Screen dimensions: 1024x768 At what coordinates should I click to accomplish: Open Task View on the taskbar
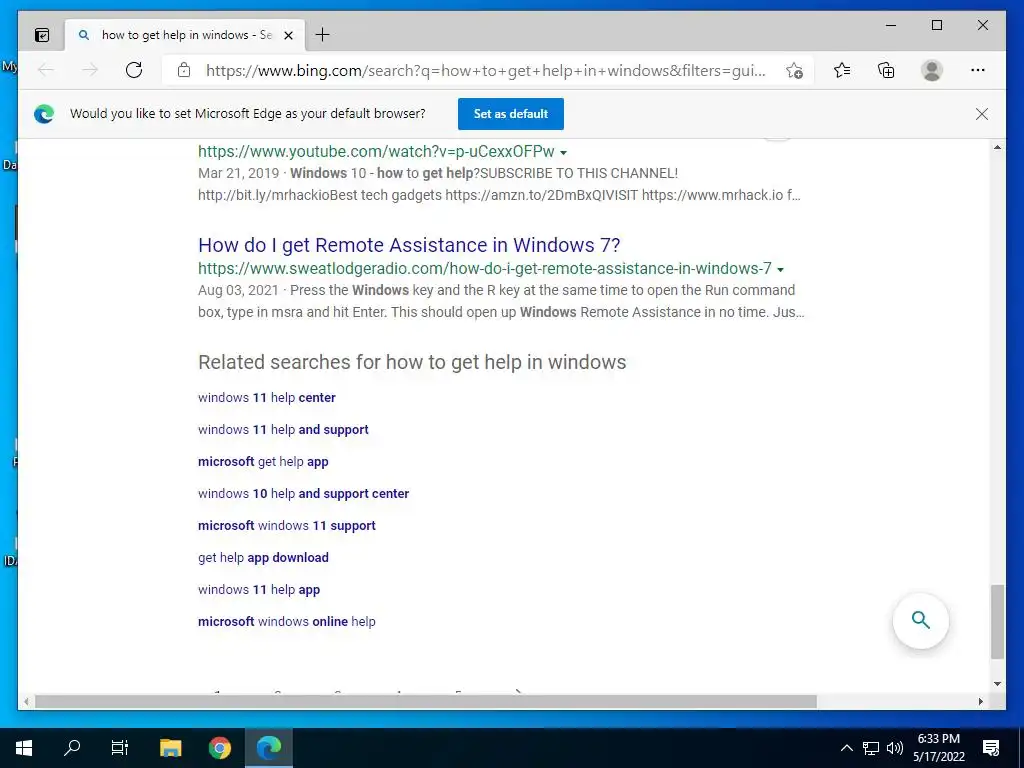click(x=120, y=747)
